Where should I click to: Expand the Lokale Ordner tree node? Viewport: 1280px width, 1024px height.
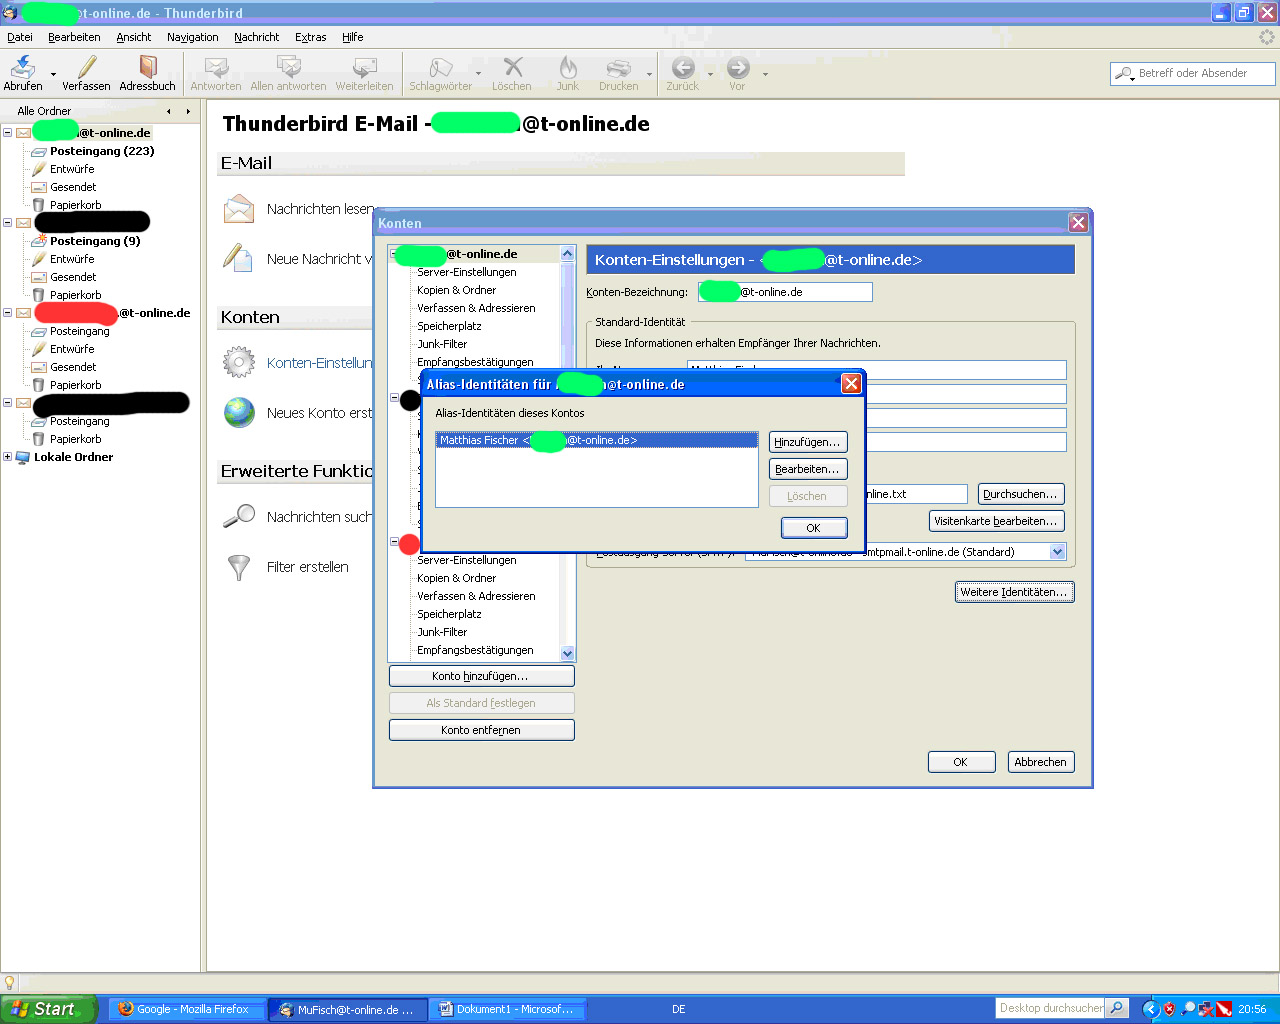(x=8, y=457)
